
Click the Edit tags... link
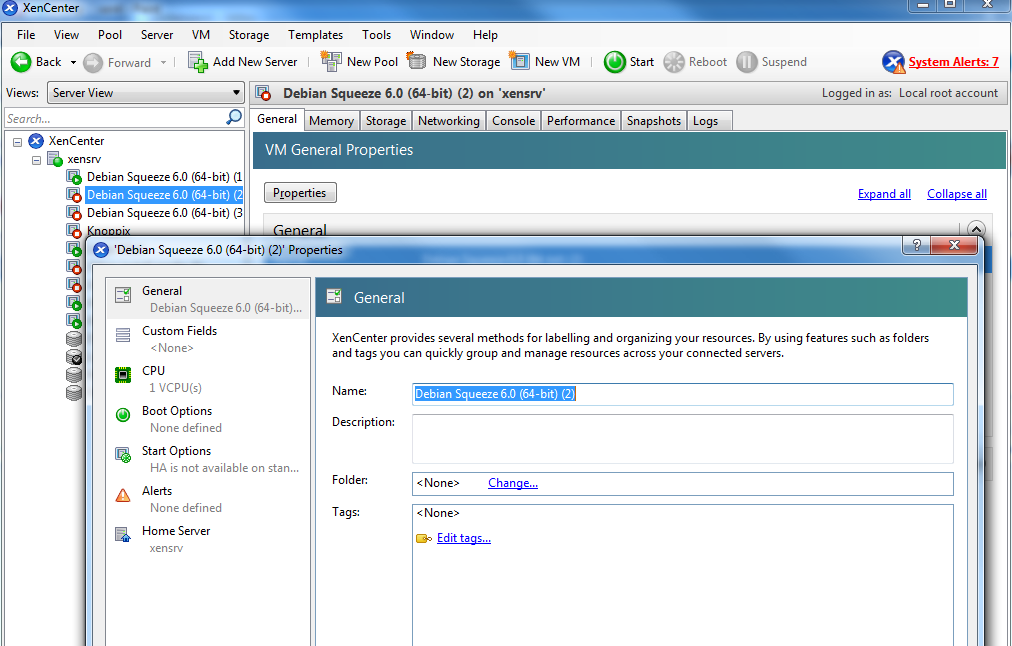pyautogui.click(x=463, y=538)
